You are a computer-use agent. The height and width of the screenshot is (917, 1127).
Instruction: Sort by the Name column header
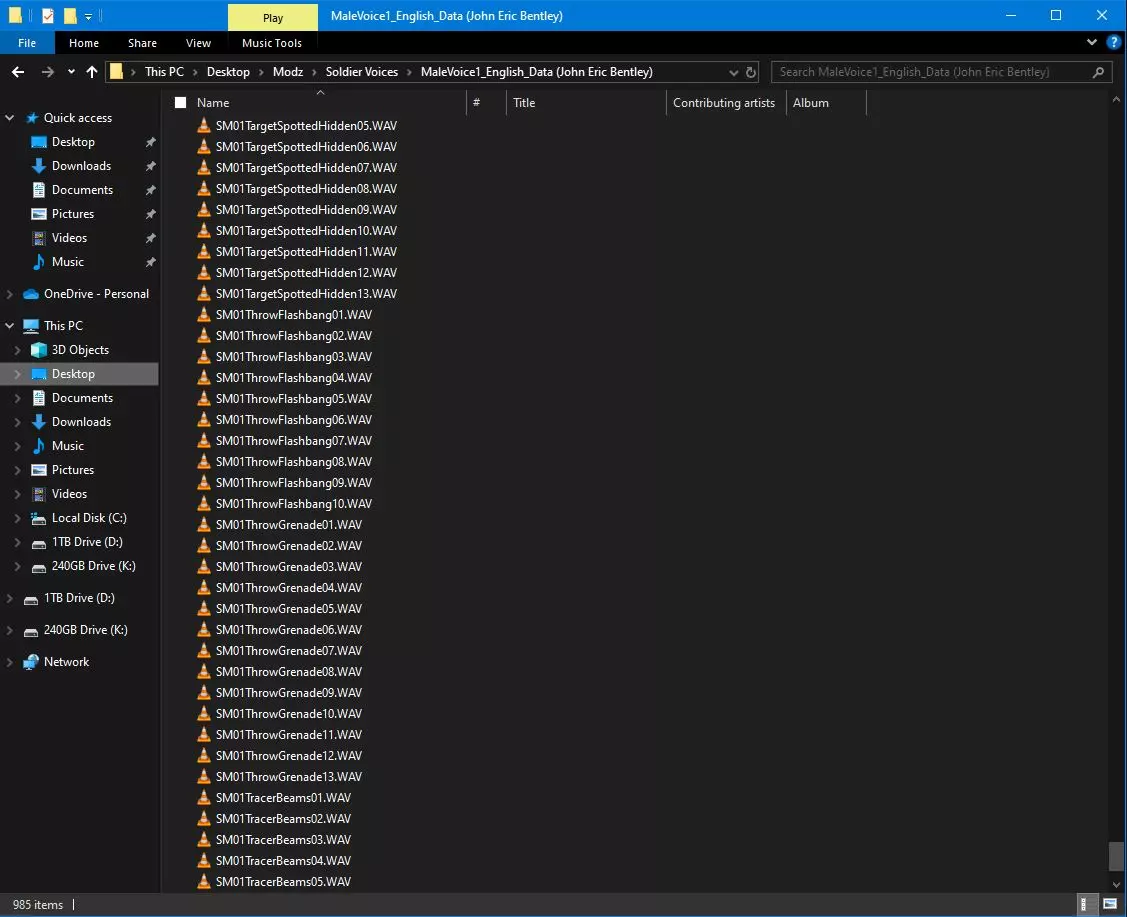(x=213, y=103)
